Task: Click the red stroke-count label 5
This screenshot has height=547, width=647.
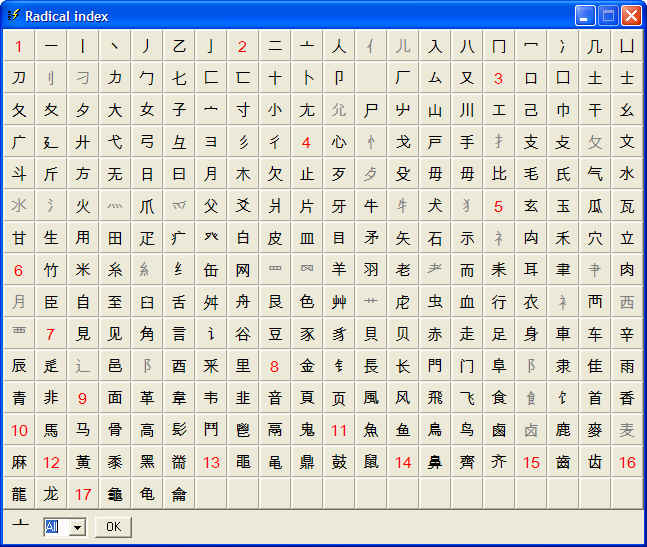Action: point(499,206)
